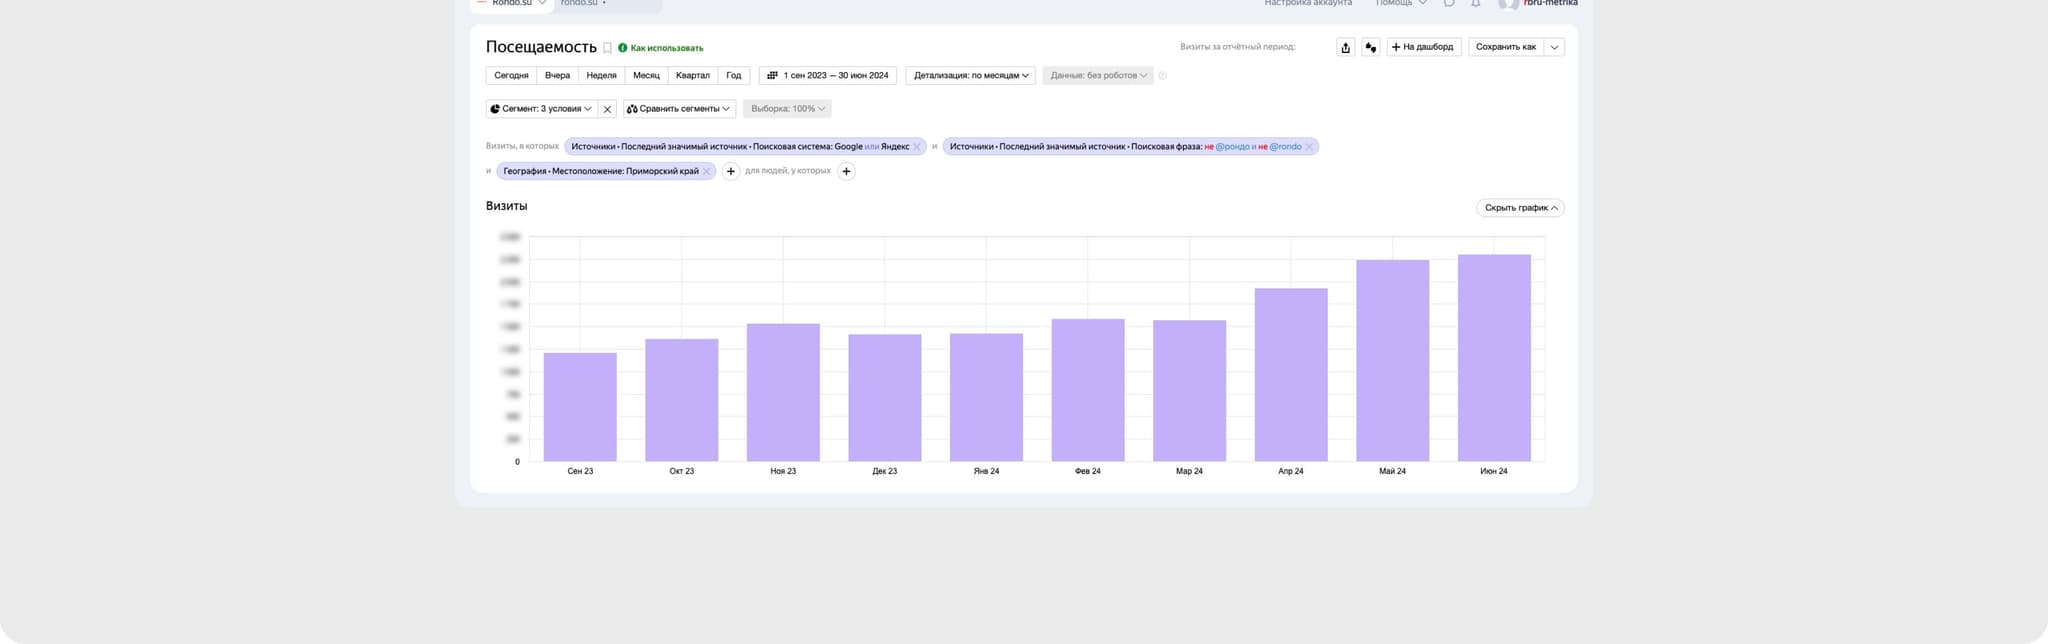Screen dimensions: 2048x644
Task: Click the На дашборд button
Action: tap(1423, 47)
